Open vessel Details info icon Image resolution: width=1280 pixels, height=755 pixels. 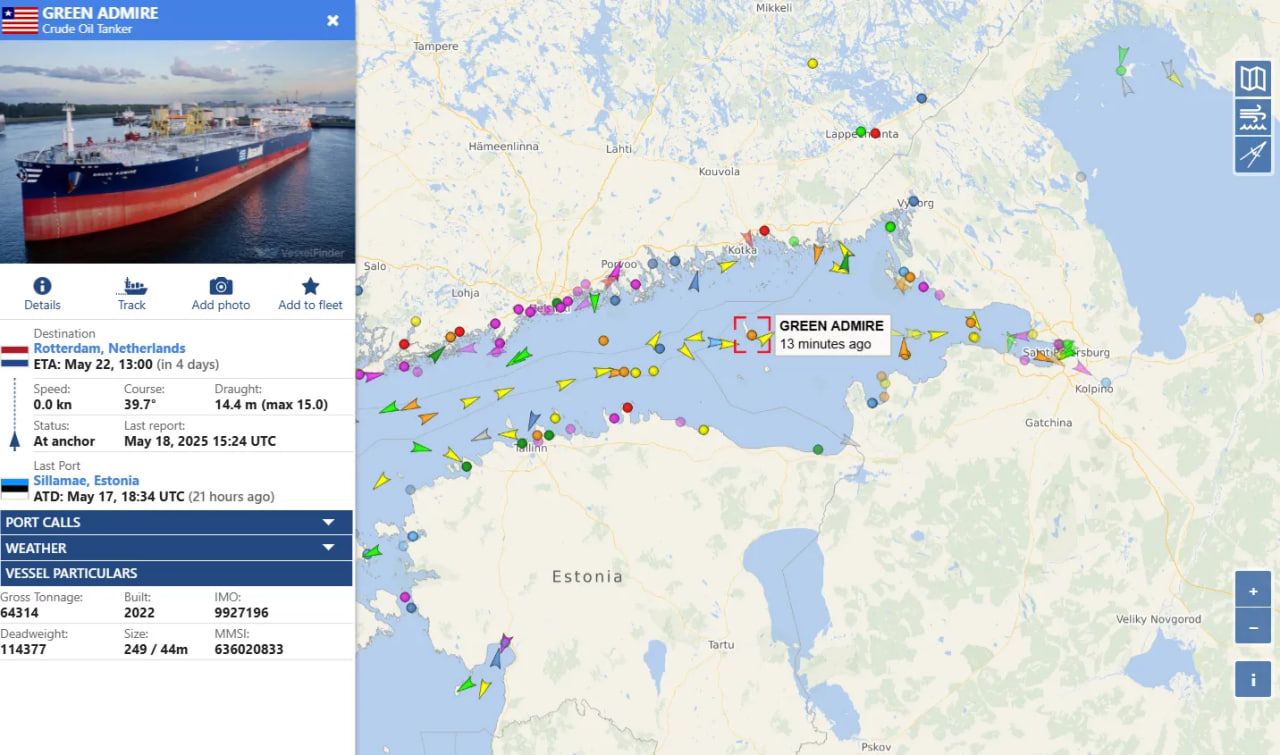pos(42,286)
